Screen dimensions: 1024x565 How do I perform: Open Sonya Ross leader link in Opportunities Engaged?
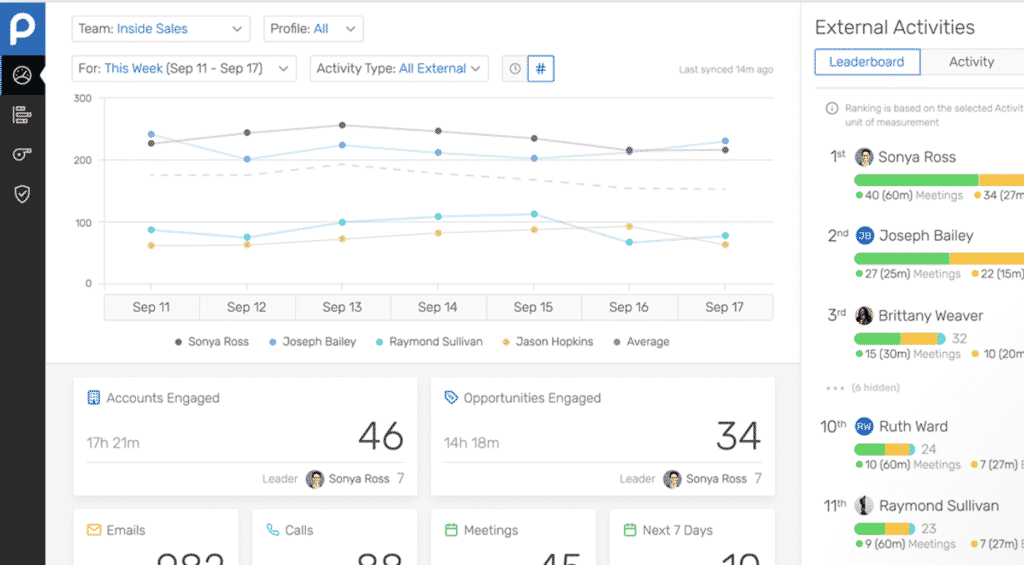(x=716, y=479)
